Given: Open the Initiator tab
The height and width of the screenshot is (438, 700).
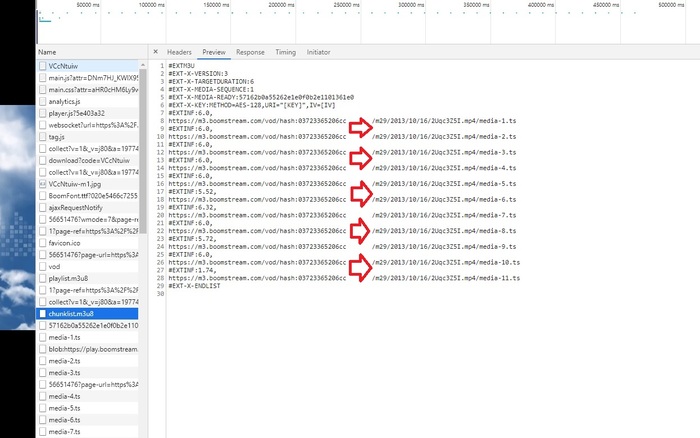Looking at the screenshot, I should pos(319,52).
